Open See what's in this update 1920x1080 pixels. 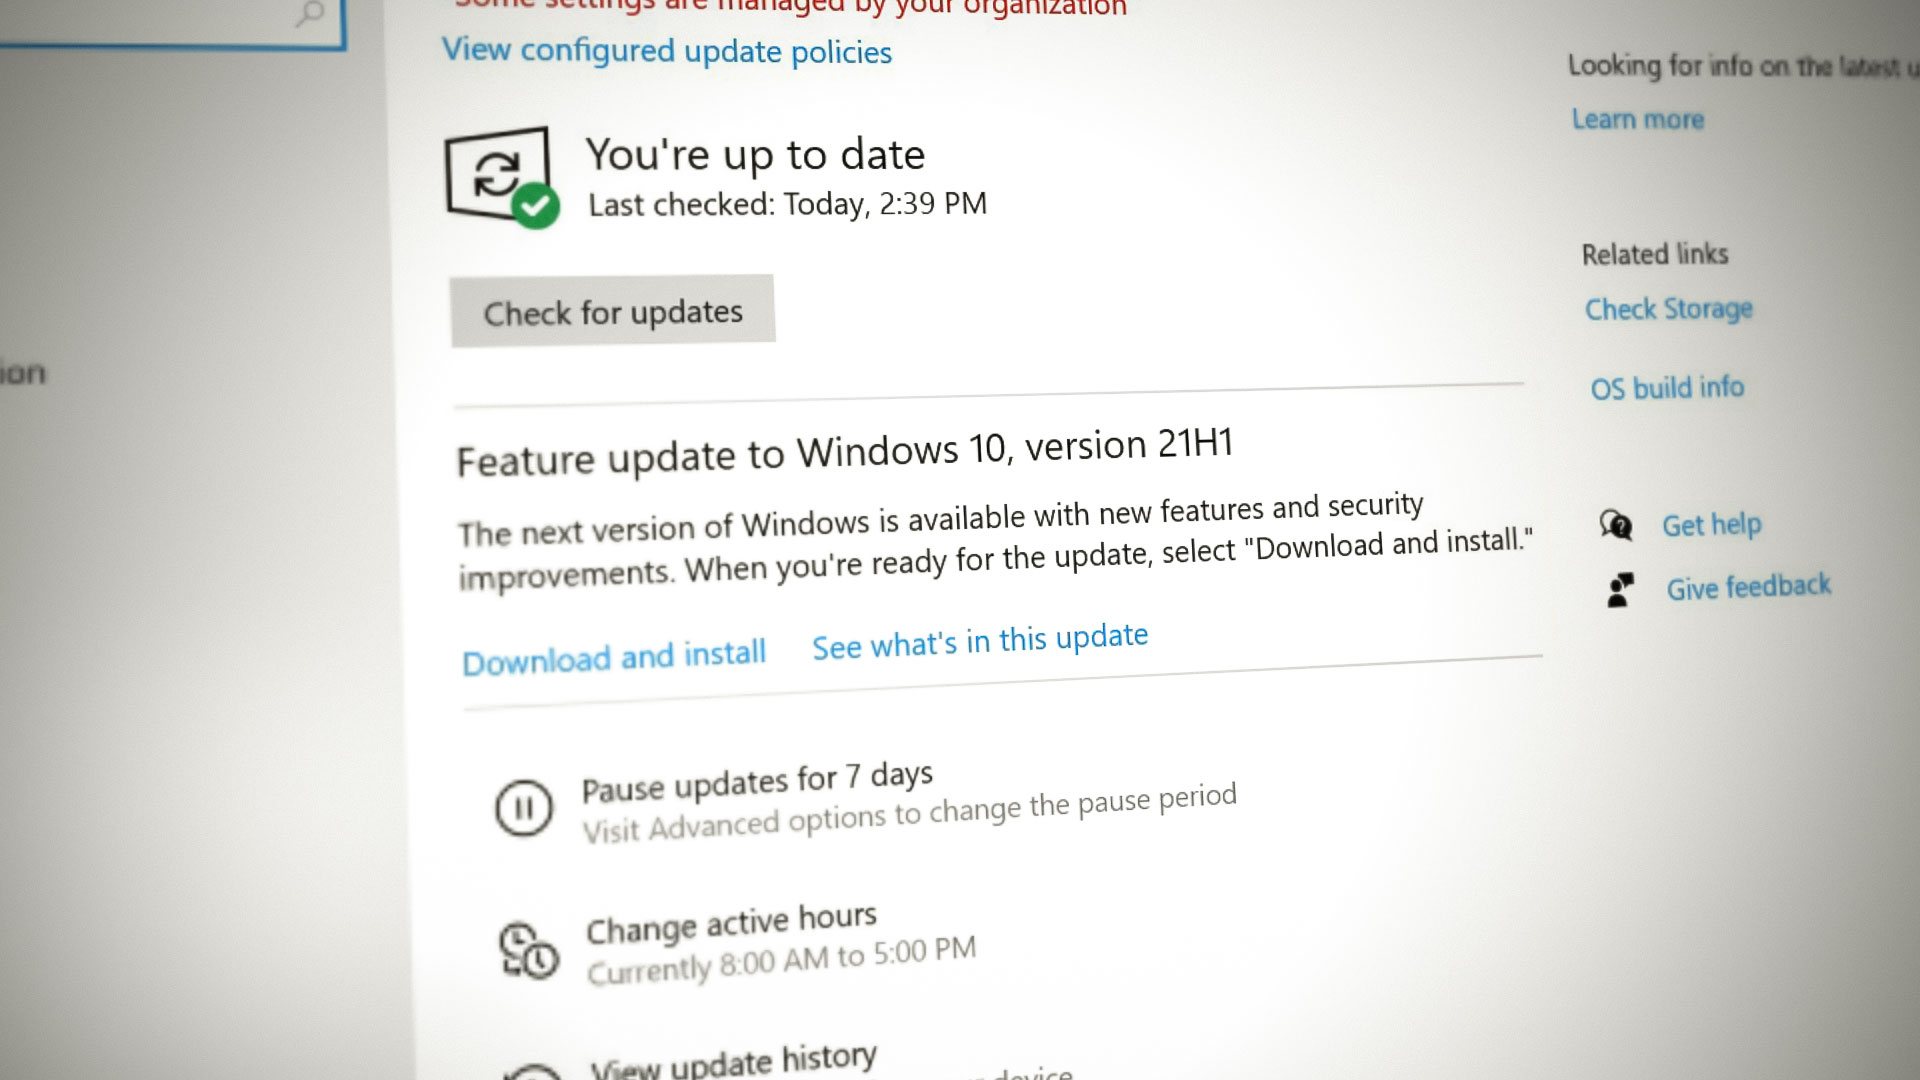tap(980, 641)
